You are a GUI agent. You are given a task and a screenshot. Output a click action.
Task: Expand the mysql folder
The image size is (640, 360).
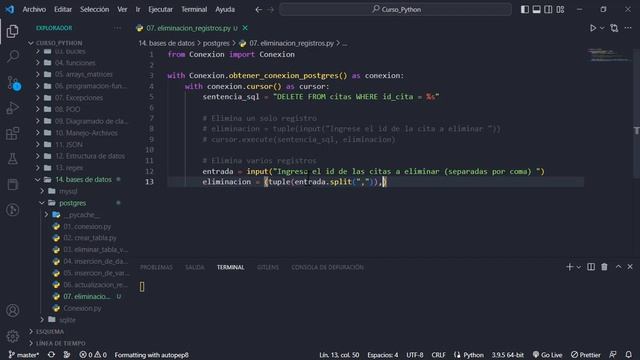point(68,191)
